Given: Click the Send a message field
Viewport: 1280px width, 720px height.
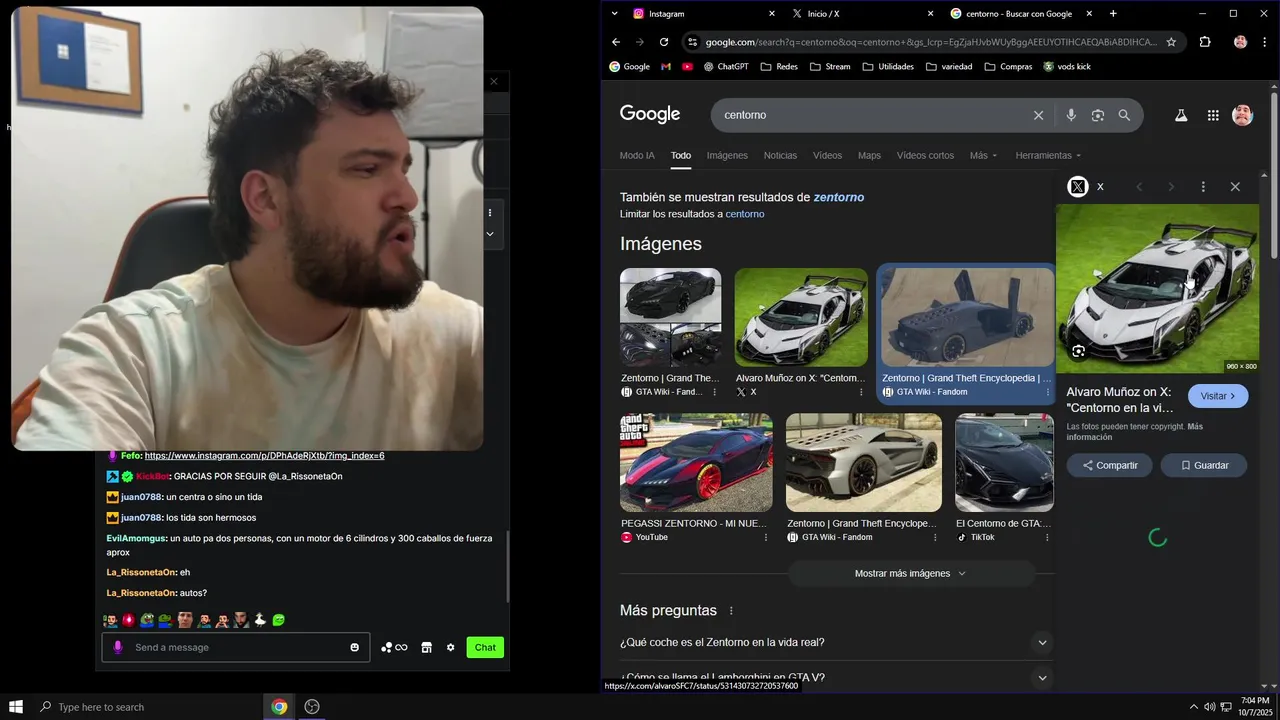Looking at the screenshot, I should [x=235, y=647].
